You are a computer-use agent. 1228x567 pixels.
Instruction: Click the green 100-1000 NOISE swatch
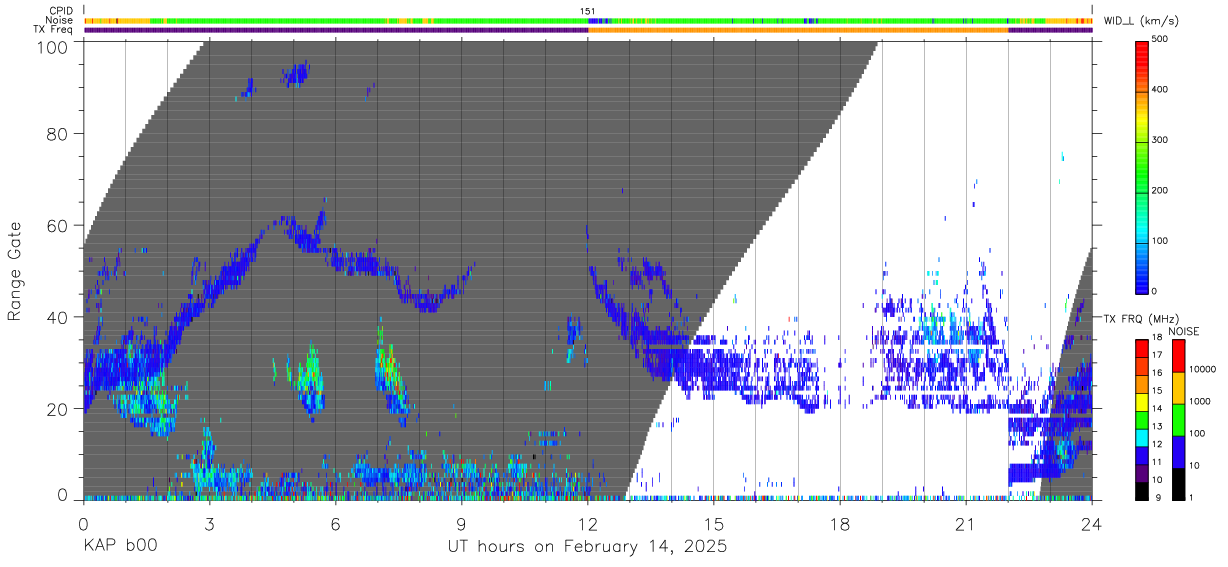(1178, 420)
